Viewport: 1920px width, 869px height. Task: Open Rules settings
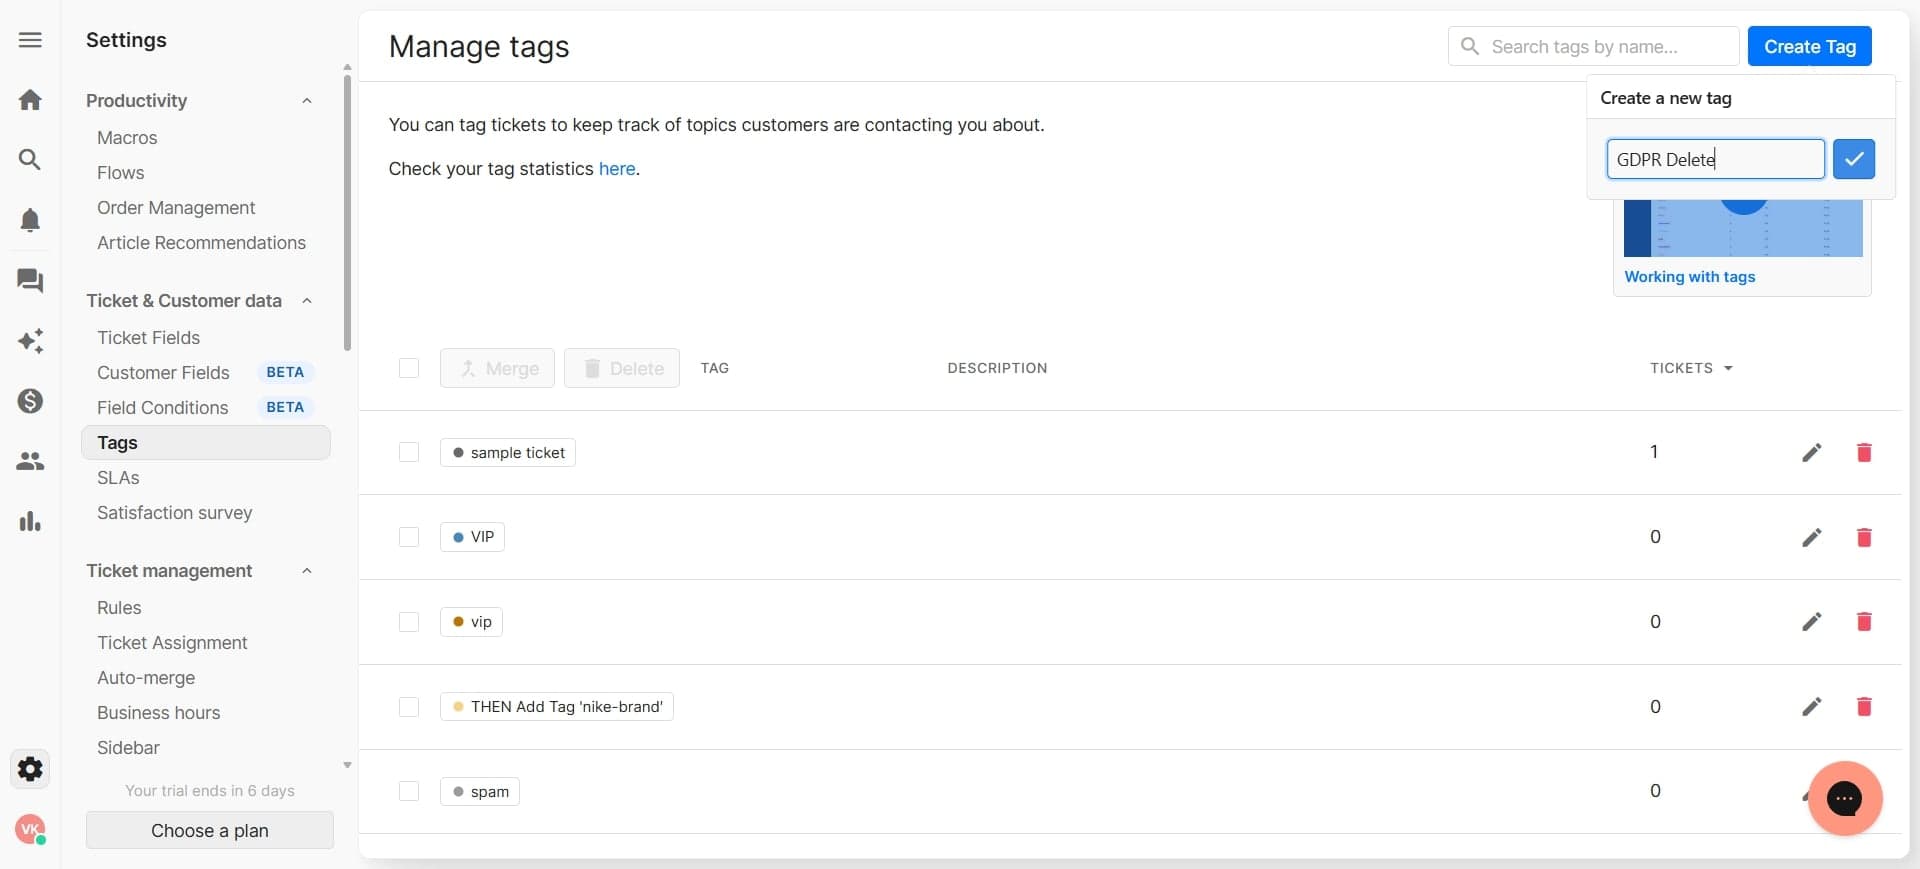(119, 608)
